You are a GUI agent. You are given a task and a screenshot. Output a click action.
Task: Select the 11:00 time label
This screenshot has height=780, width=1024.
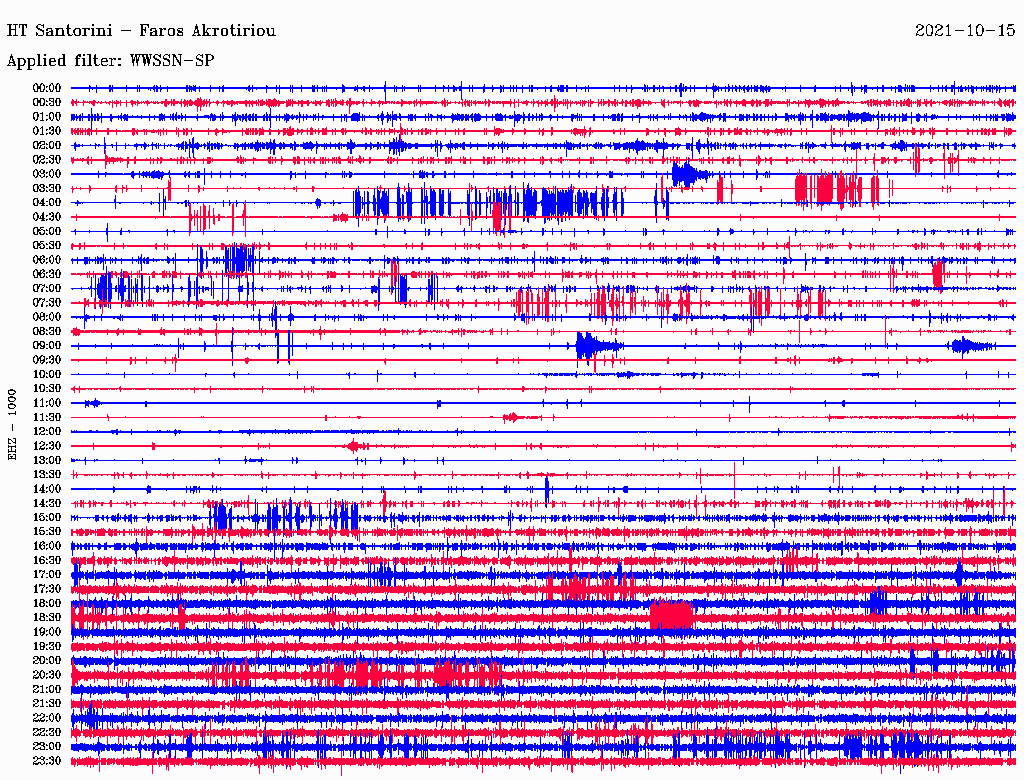(x=47, y=403)
